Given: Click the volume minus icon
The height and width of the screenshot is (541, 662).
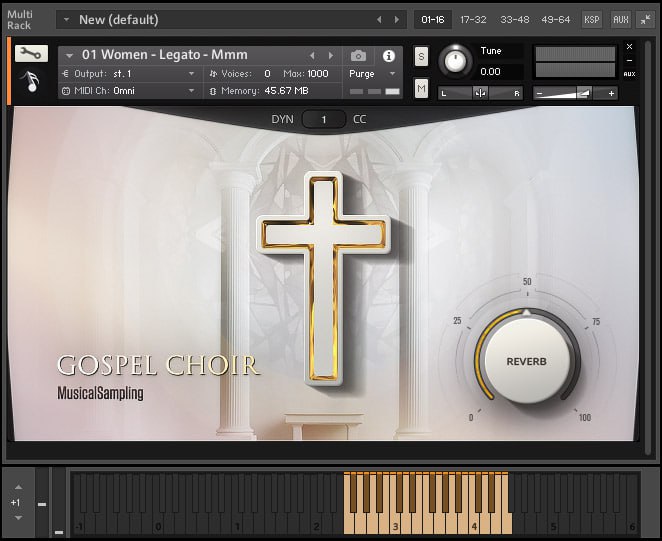Looking at the screenshot, I should pyautogui.click(x=539, y=93).
